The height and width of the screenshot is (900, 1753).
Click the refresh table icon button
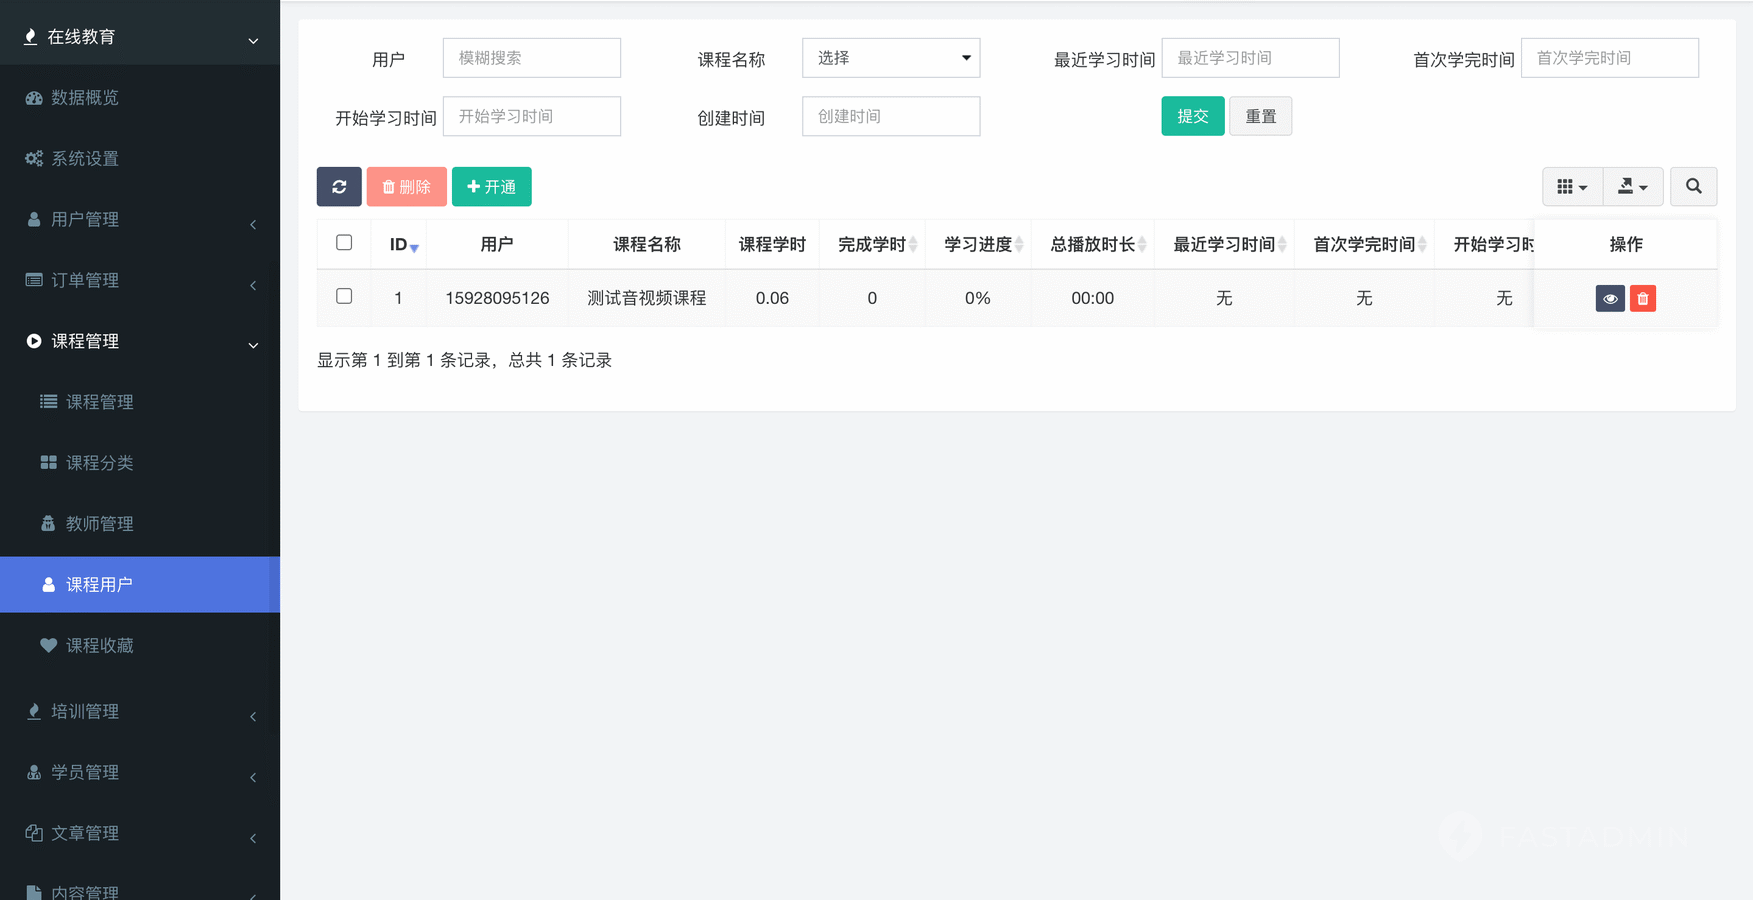click(339, 187)
